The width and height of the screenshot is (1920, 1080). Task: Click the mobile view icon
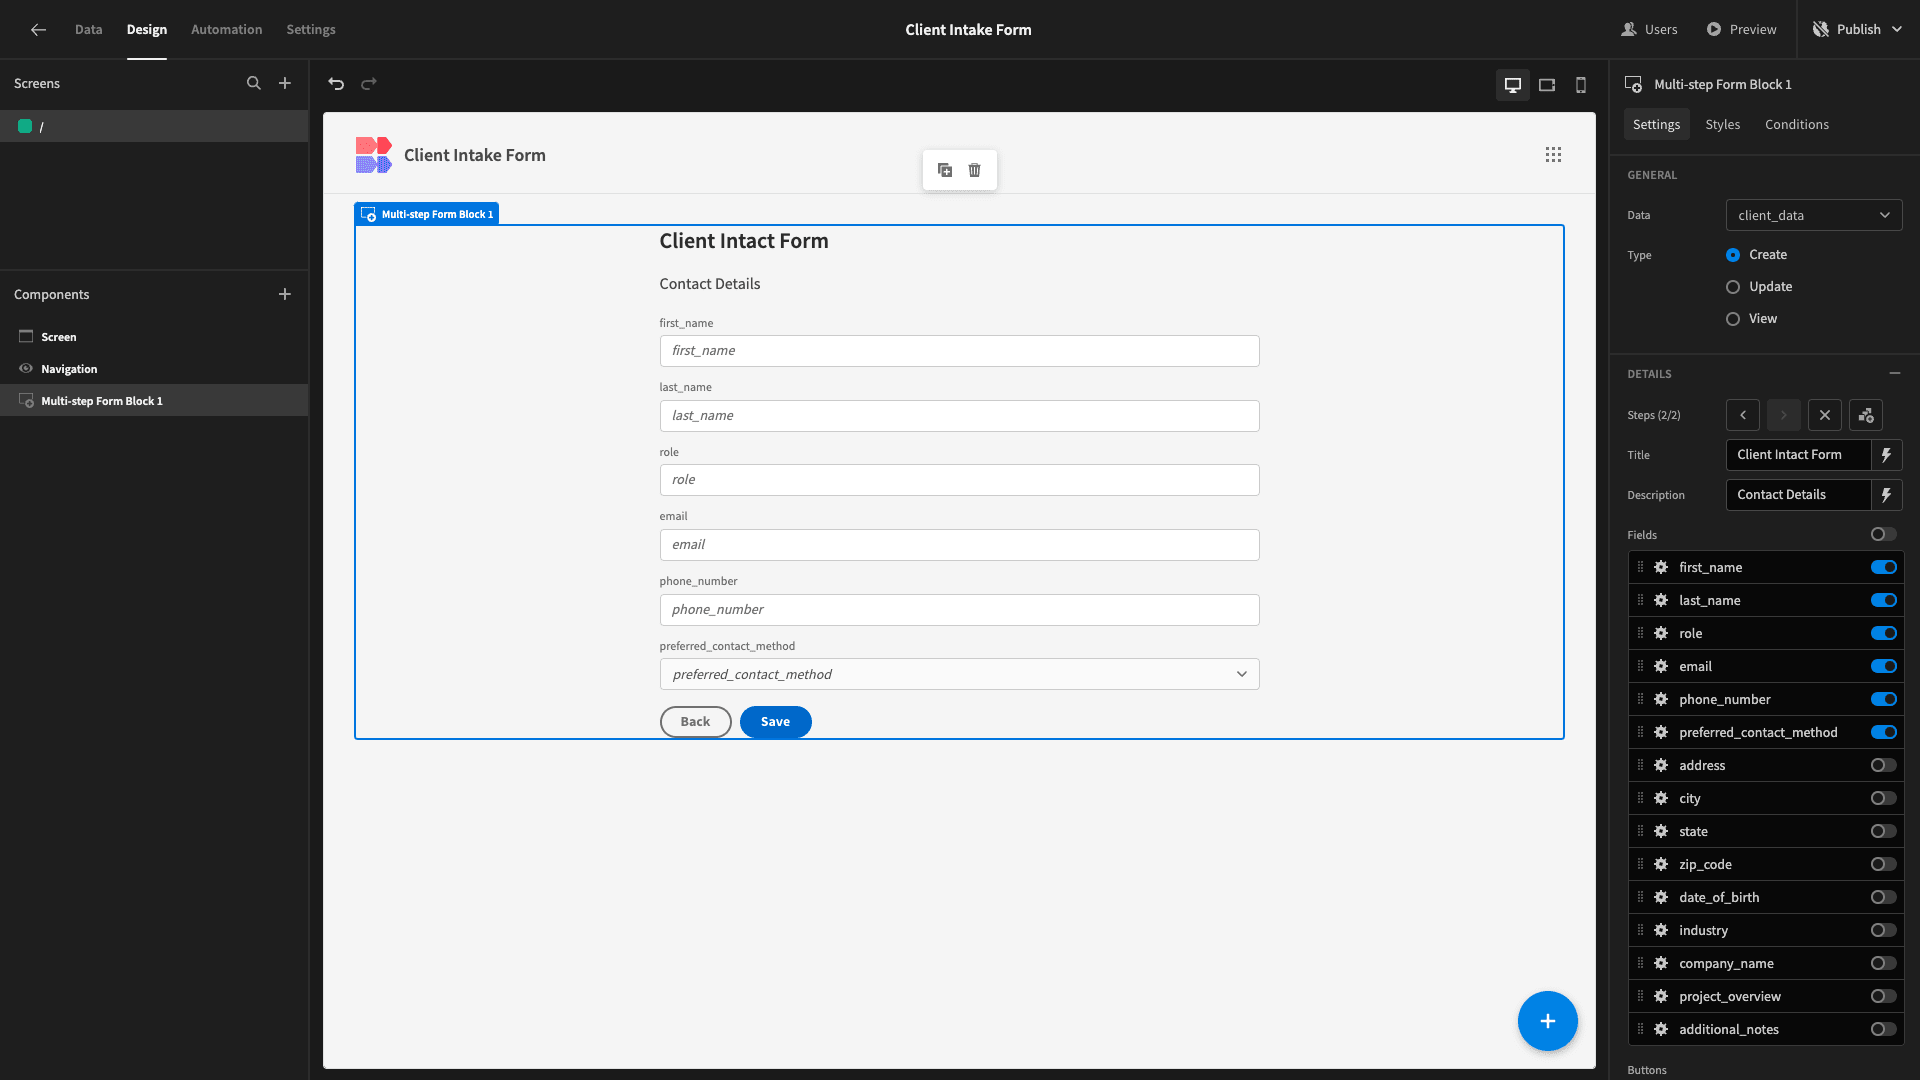(1580, 83)
